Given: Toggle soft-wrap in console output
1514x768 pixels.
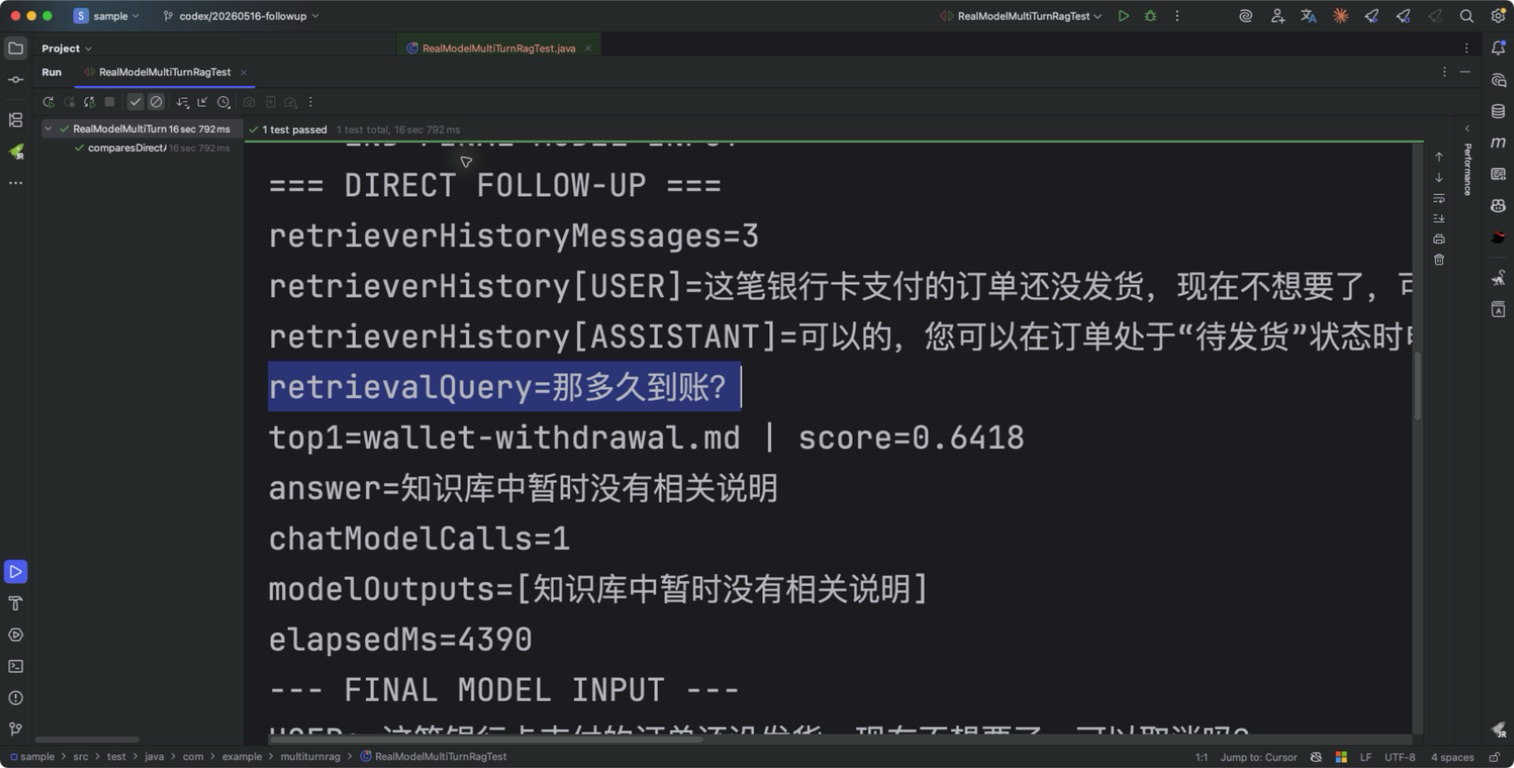Looking at the screenshot, I should point(1439,198).
